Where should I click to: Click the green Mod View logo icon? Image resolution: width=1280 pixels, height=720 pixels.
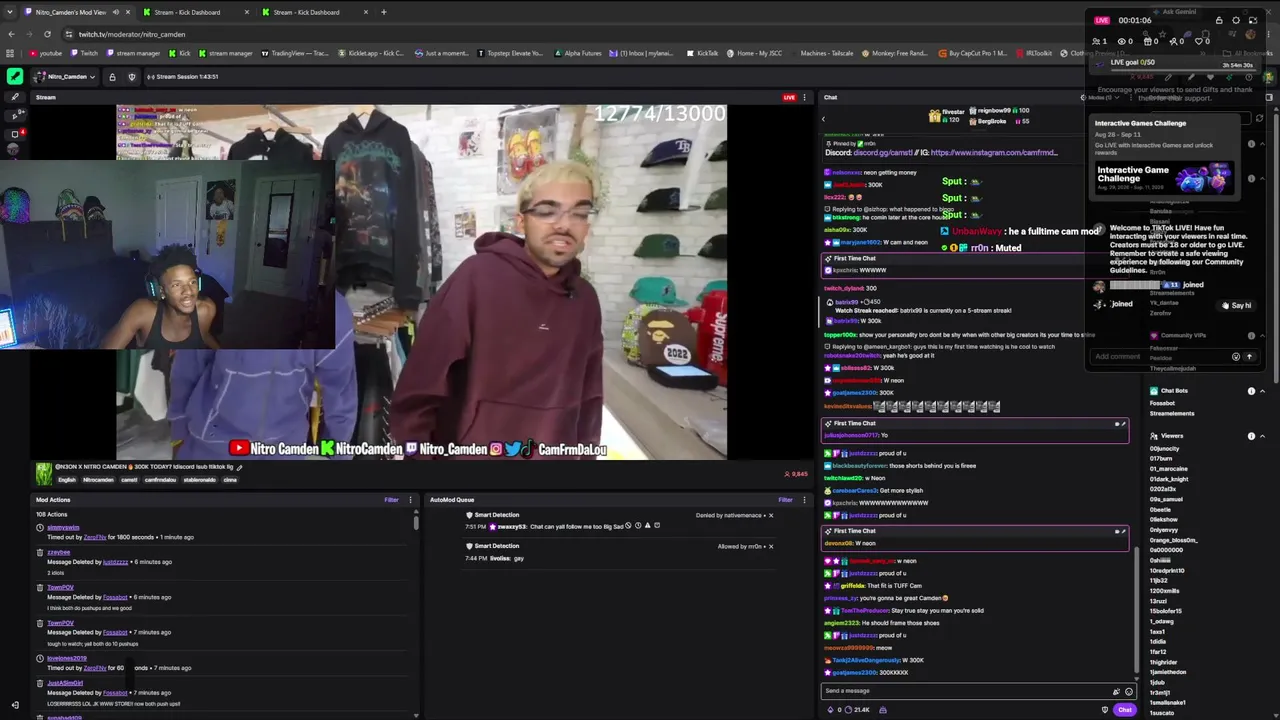tap(14, 76)
